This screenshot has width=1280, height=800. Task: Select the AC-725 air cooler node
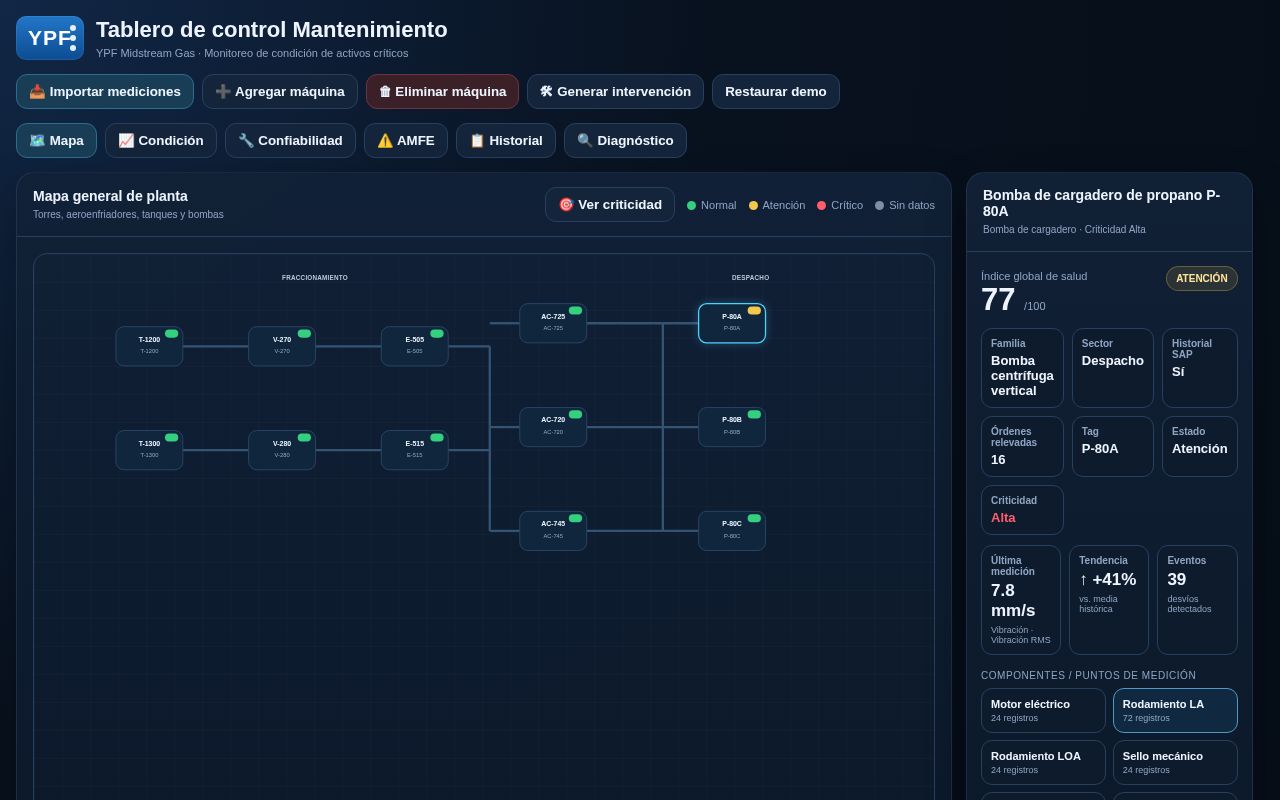553,323
